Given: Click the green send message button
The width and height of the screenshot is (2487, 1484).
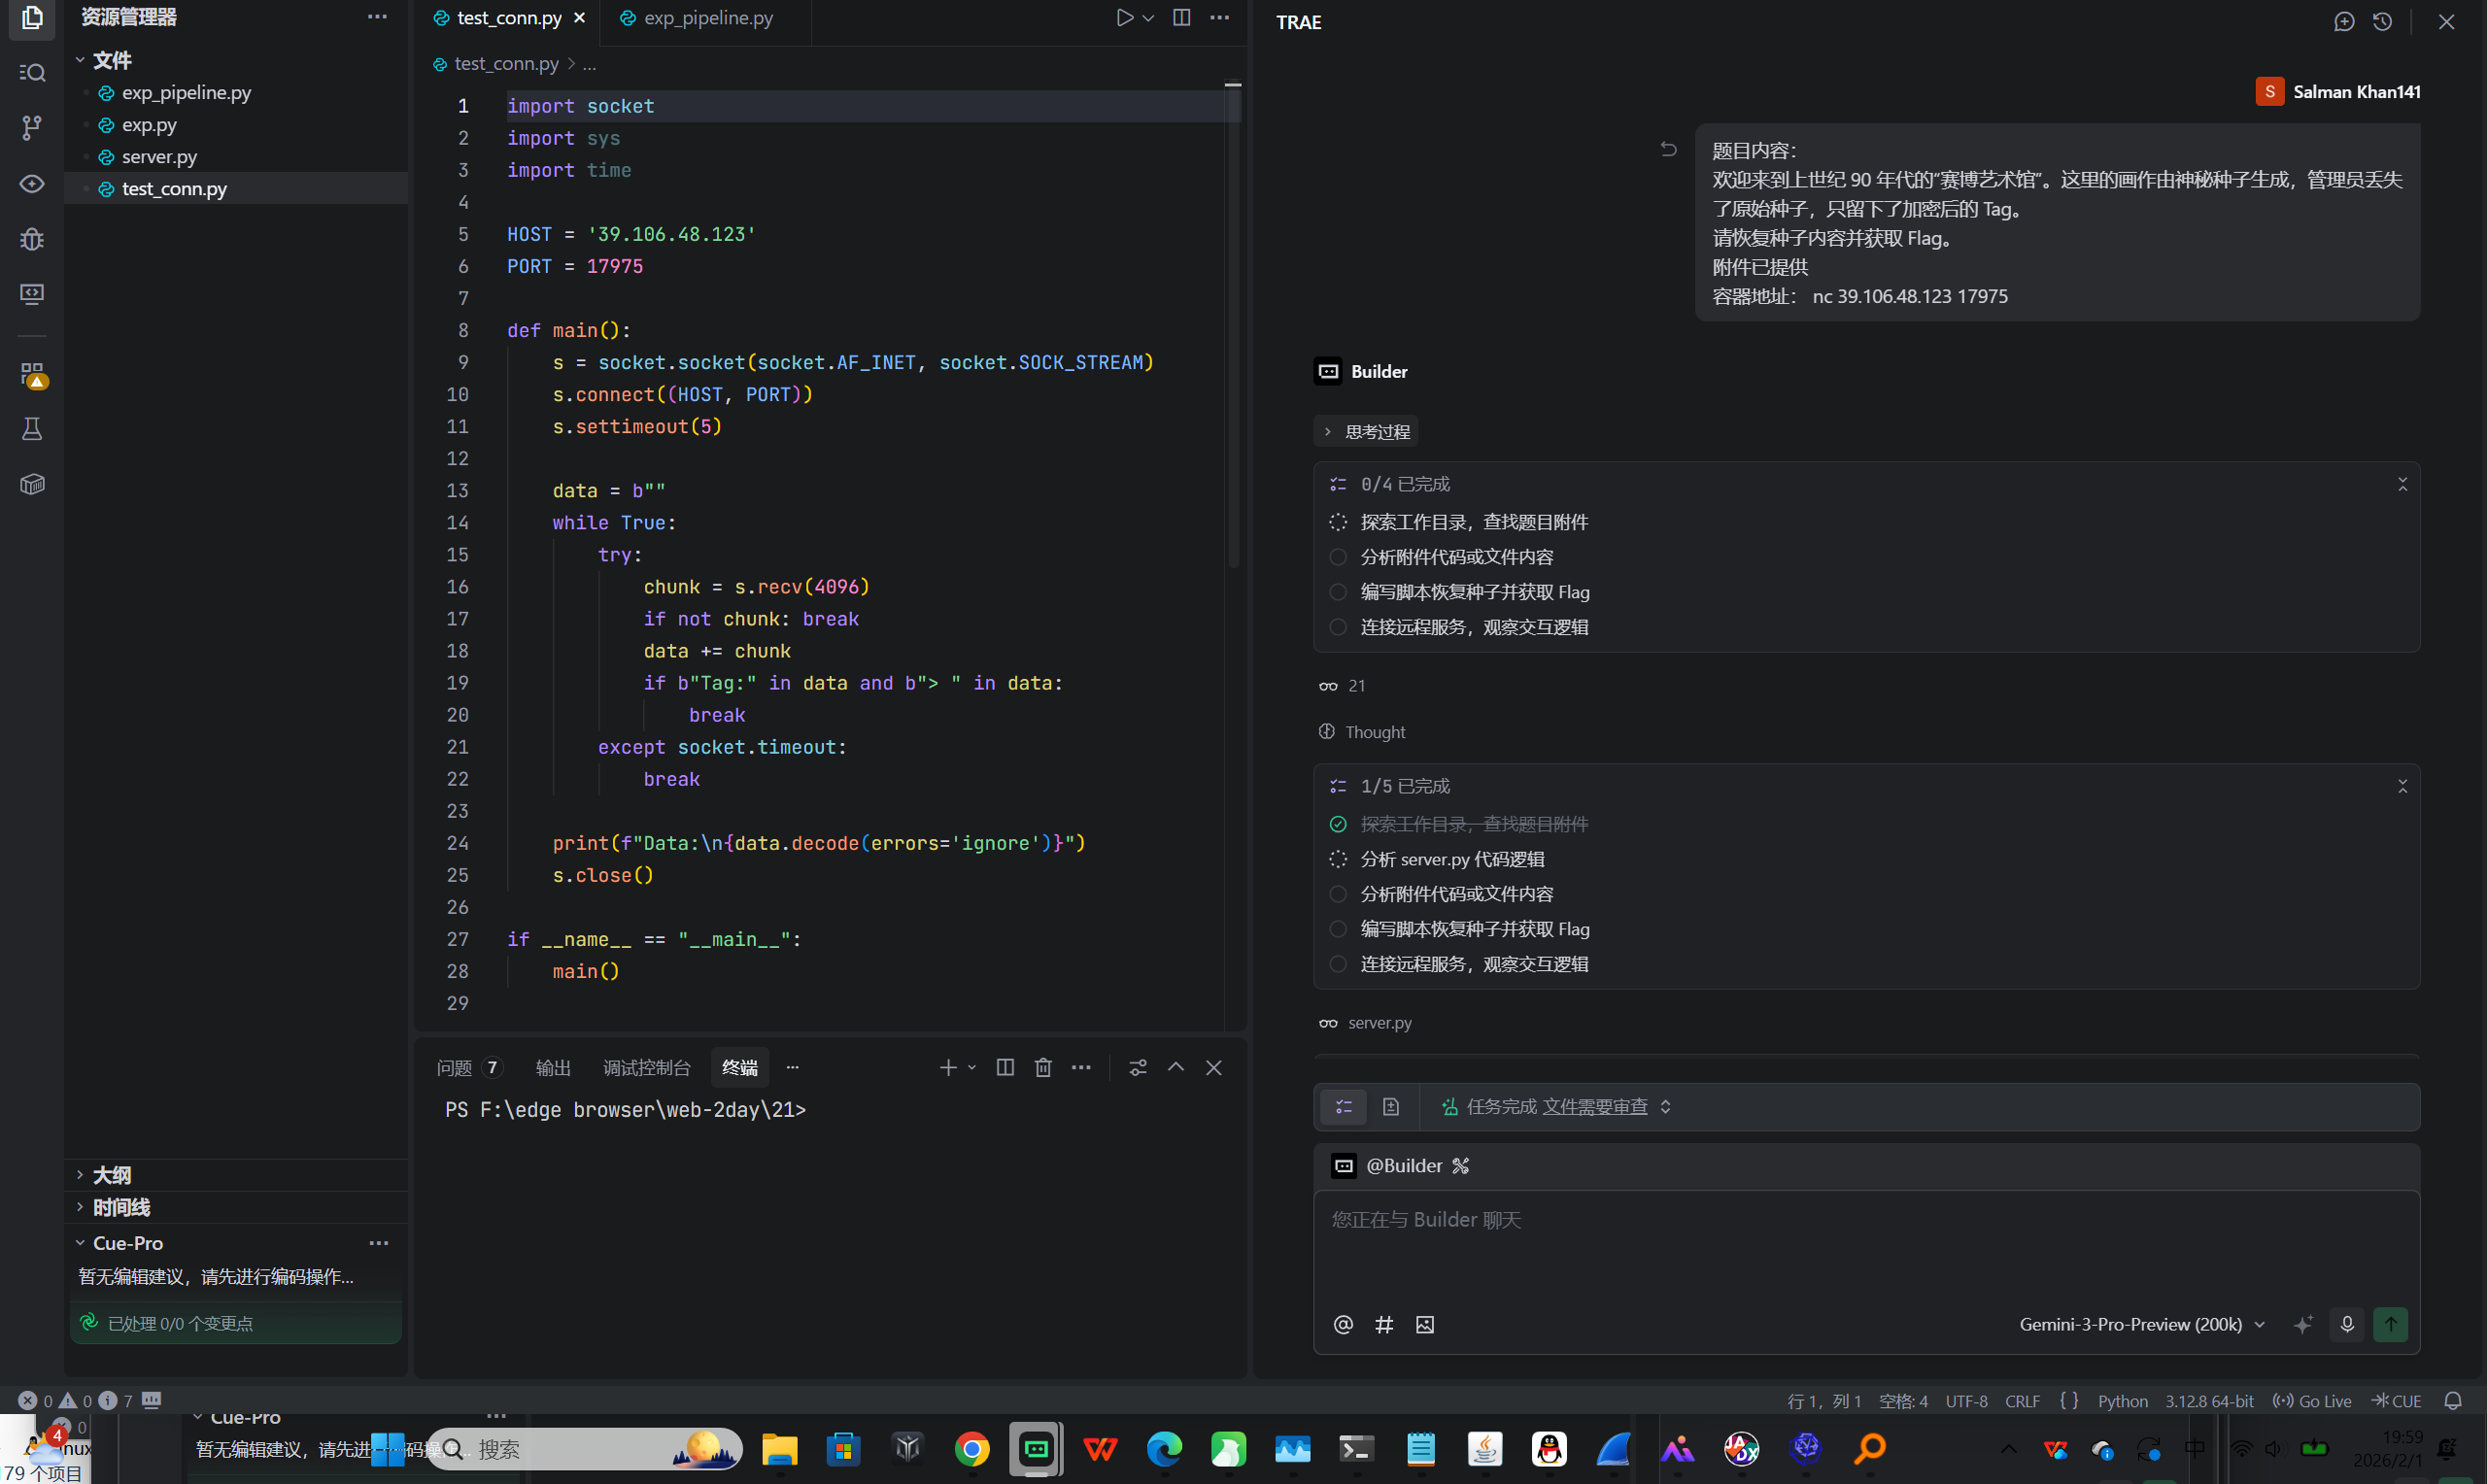Looking at the screenshot, I should pos(2390,1324).
